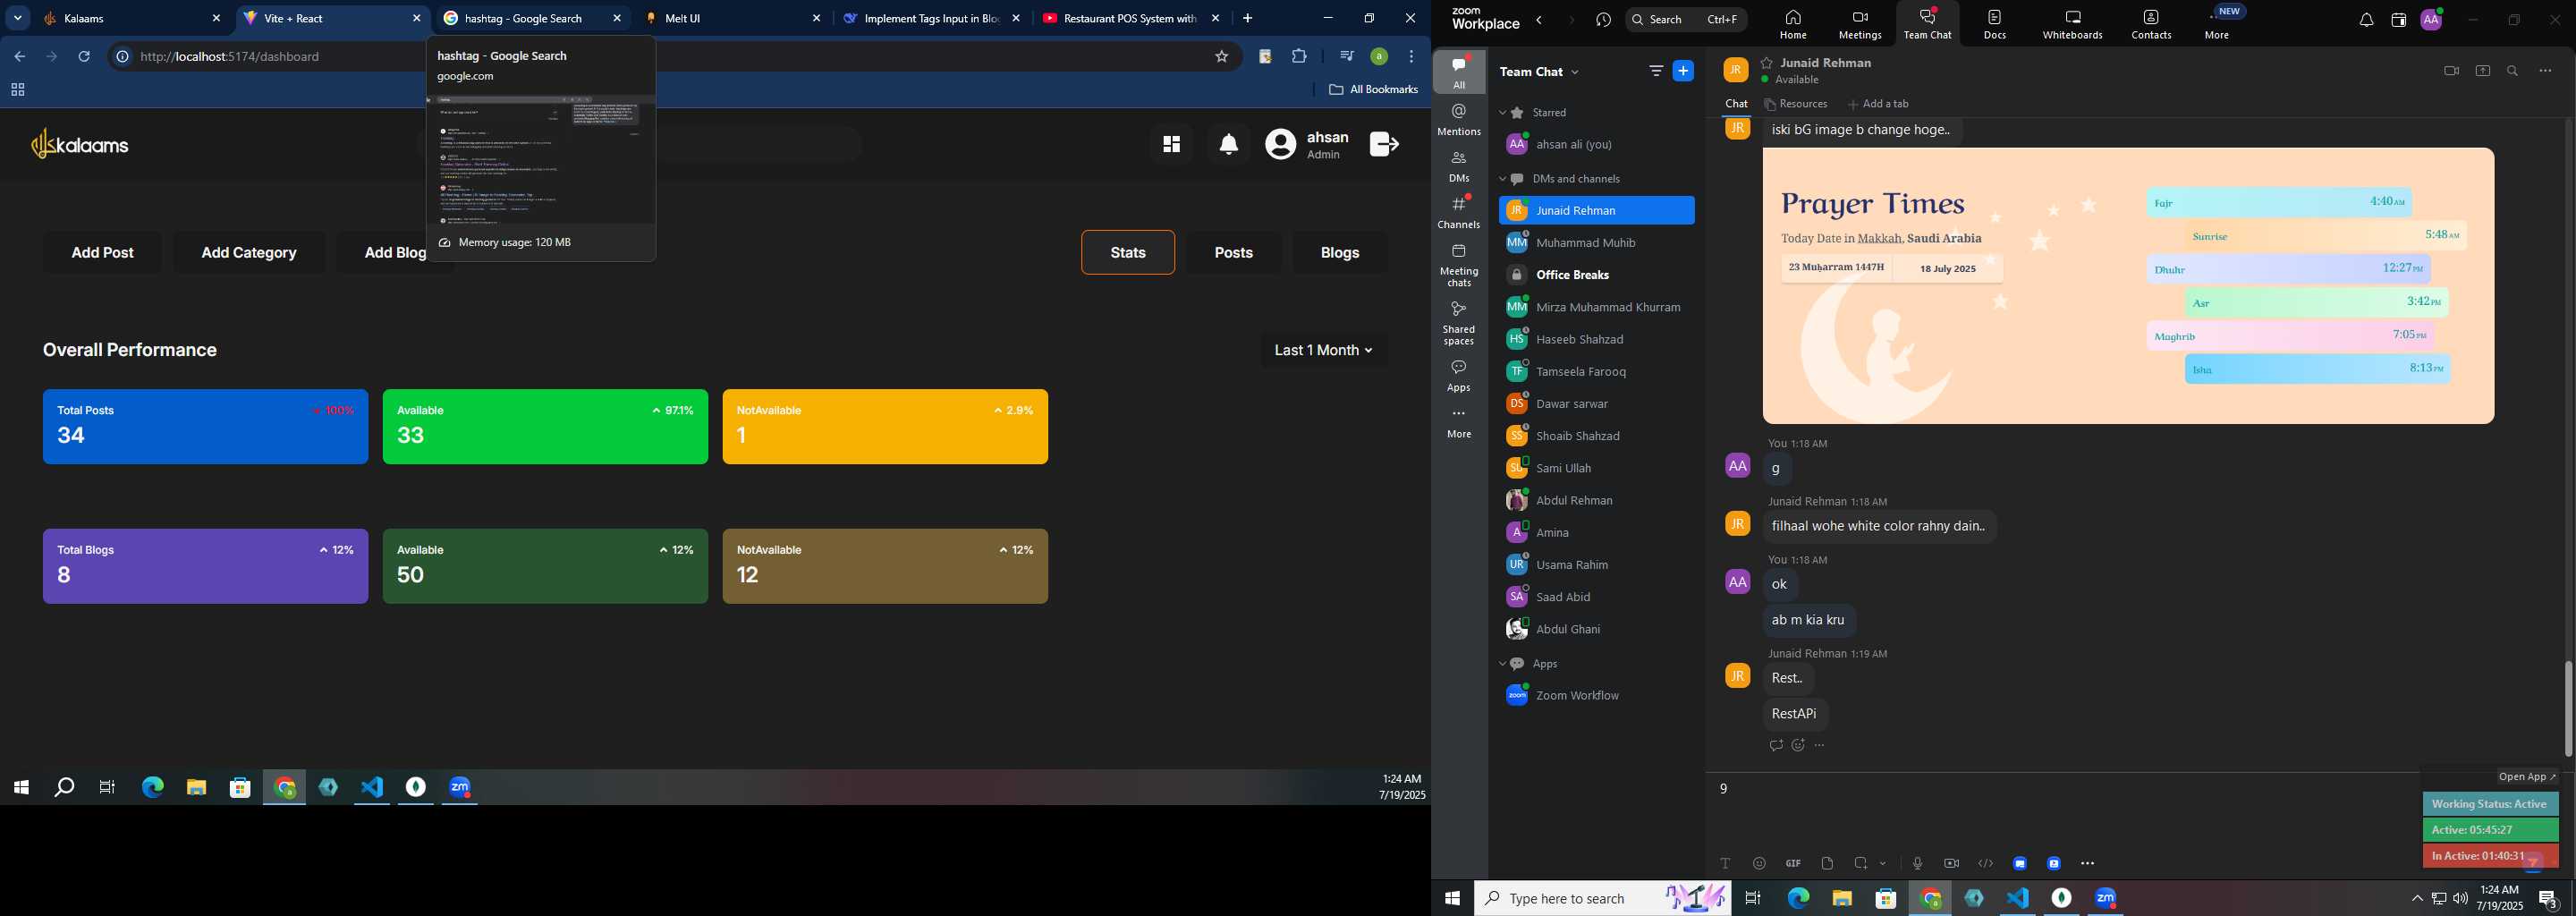This screenshot has width=2576, height=916.
Task: Expand the Team Chat header dropdown
Action: 1576,72
